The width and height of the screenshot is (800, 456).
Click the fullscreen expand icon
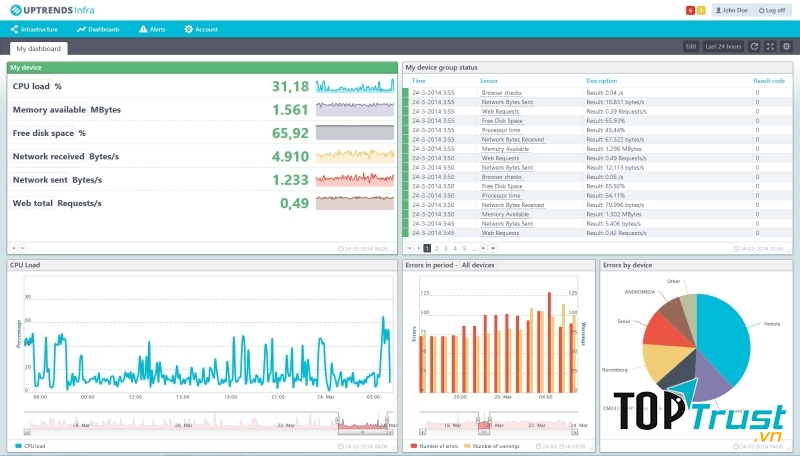pos(770,46)
